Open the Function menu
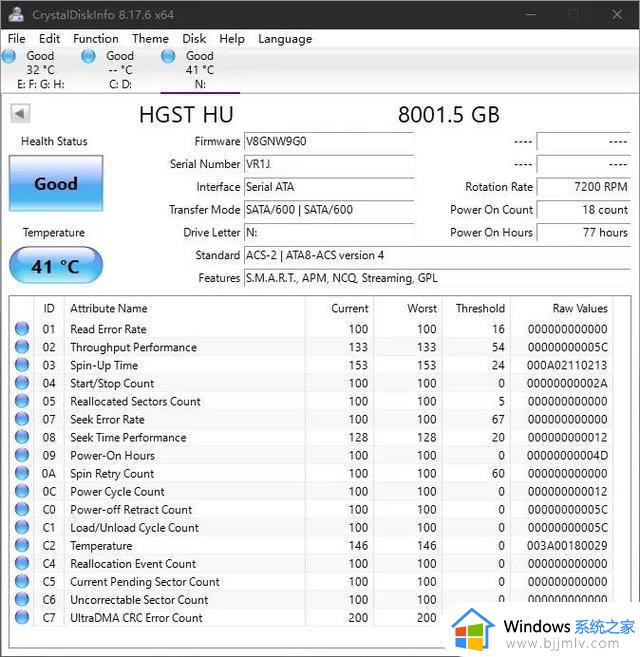Screen dimensions: 640x657 click(96, 39)
